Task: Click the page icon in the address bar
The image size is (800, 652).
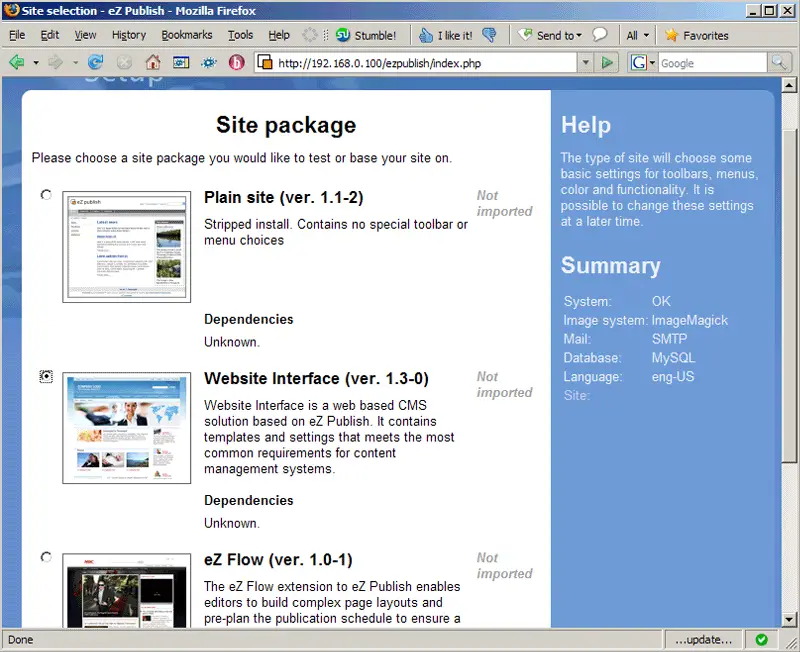Action: click(265, 63)
